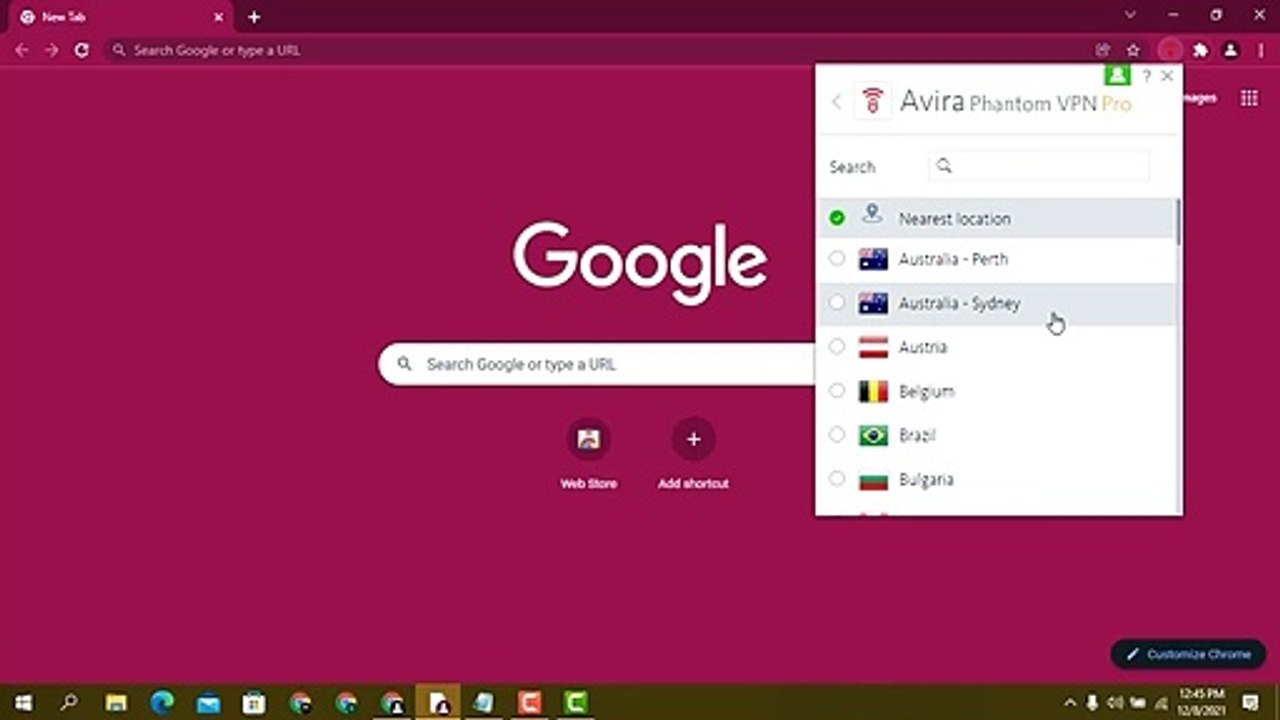Click the green Avira account icon

click(1117, 75)
